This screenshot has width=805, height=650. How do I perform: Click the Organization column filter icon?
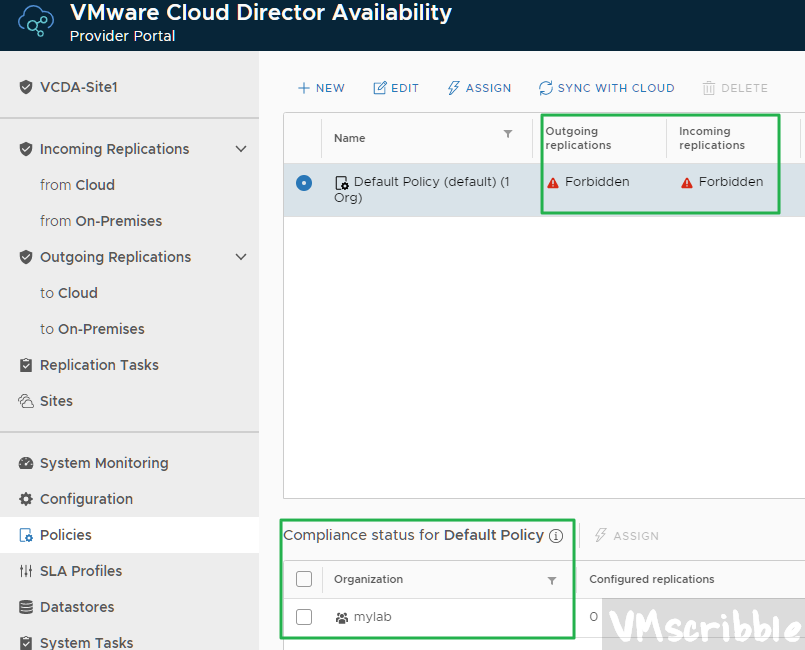point(552,580)
